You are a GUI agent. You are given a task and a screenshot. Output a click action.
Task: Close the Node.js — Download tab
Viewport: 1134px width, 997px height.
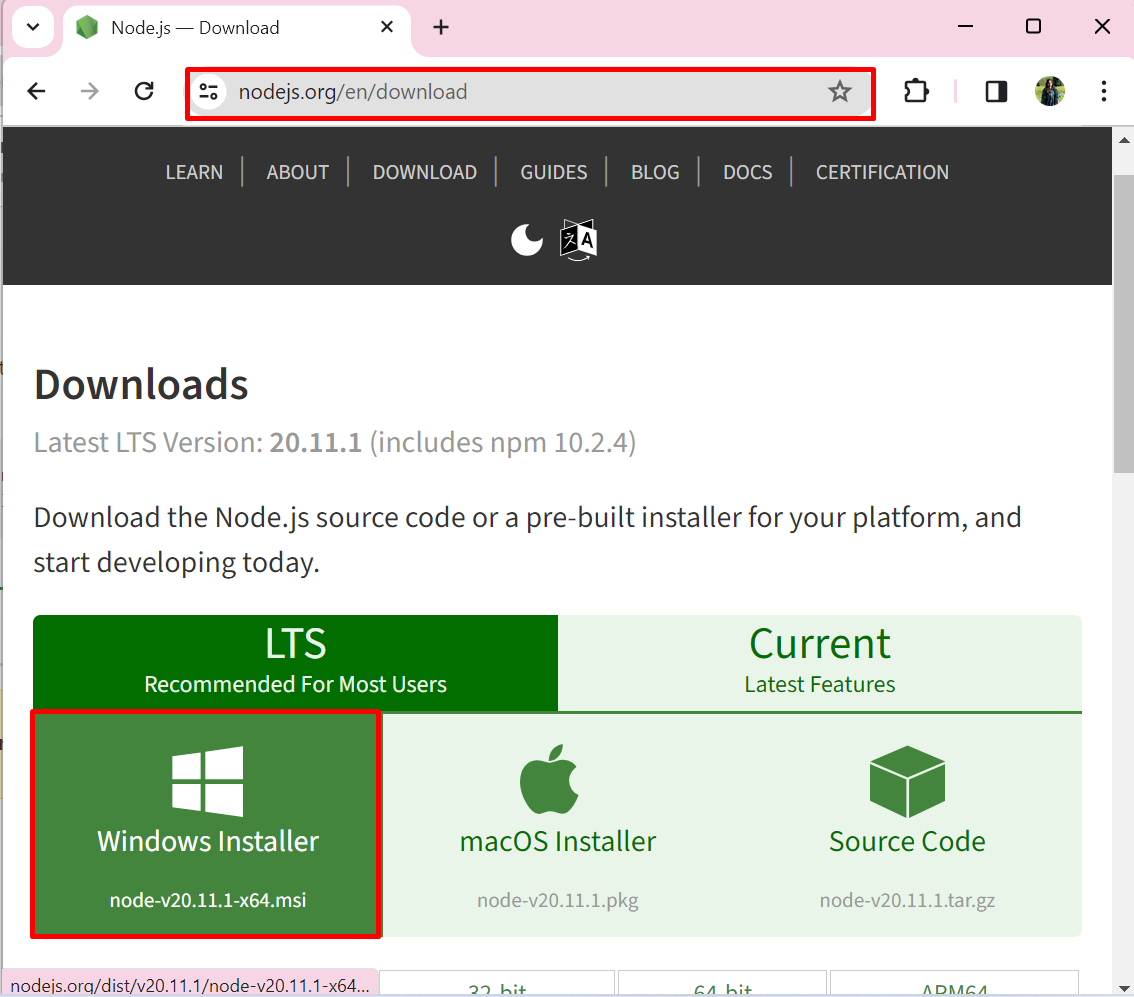click(x=387, y=27)
